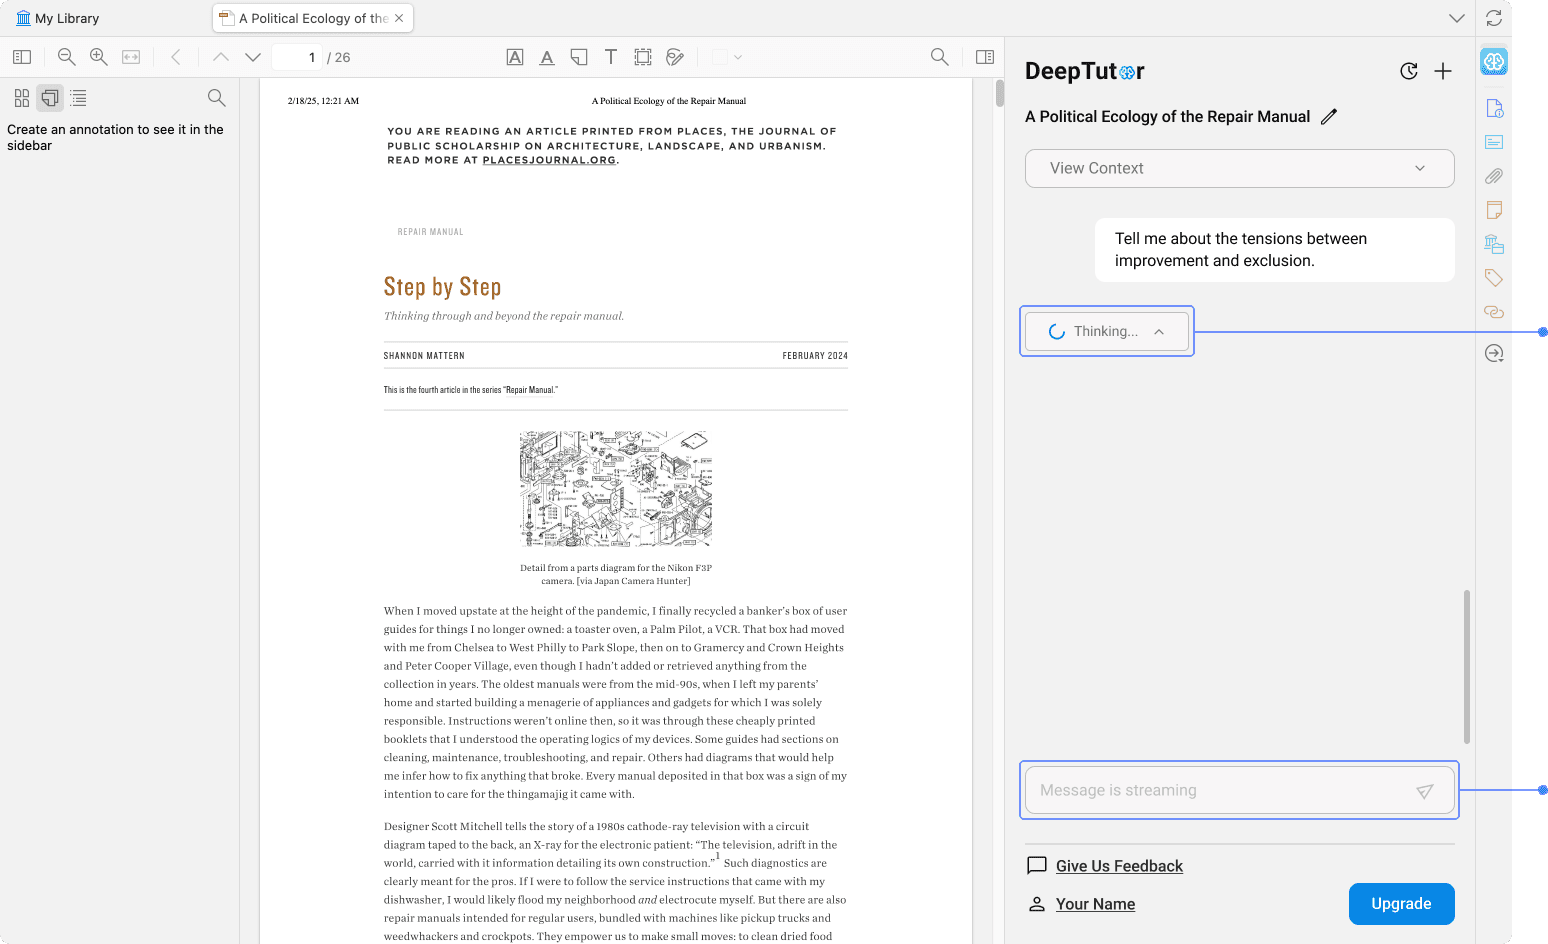Switch to the My Library tab
The width and height of the screenshot is (1548, 944).
coord(58,18)
